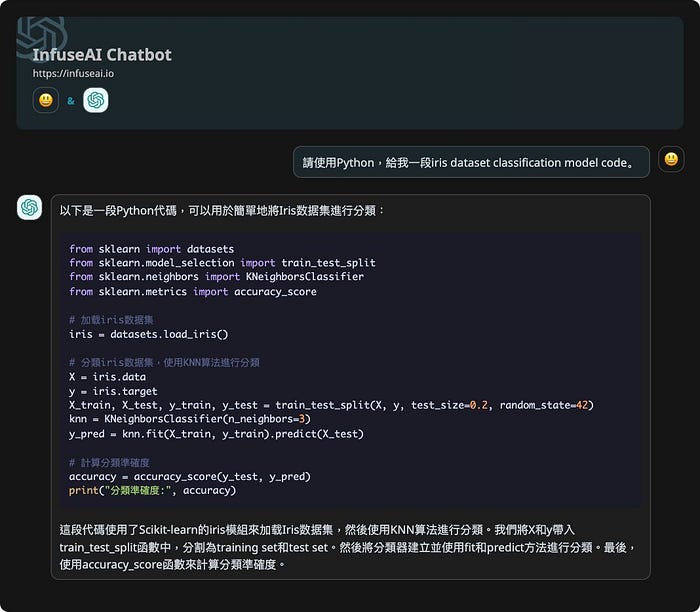This screenshot has height=612, width=700.
Task: Click comment '# 加載iris數据集'
Action: pyautogui.click(x=111, y=320)
